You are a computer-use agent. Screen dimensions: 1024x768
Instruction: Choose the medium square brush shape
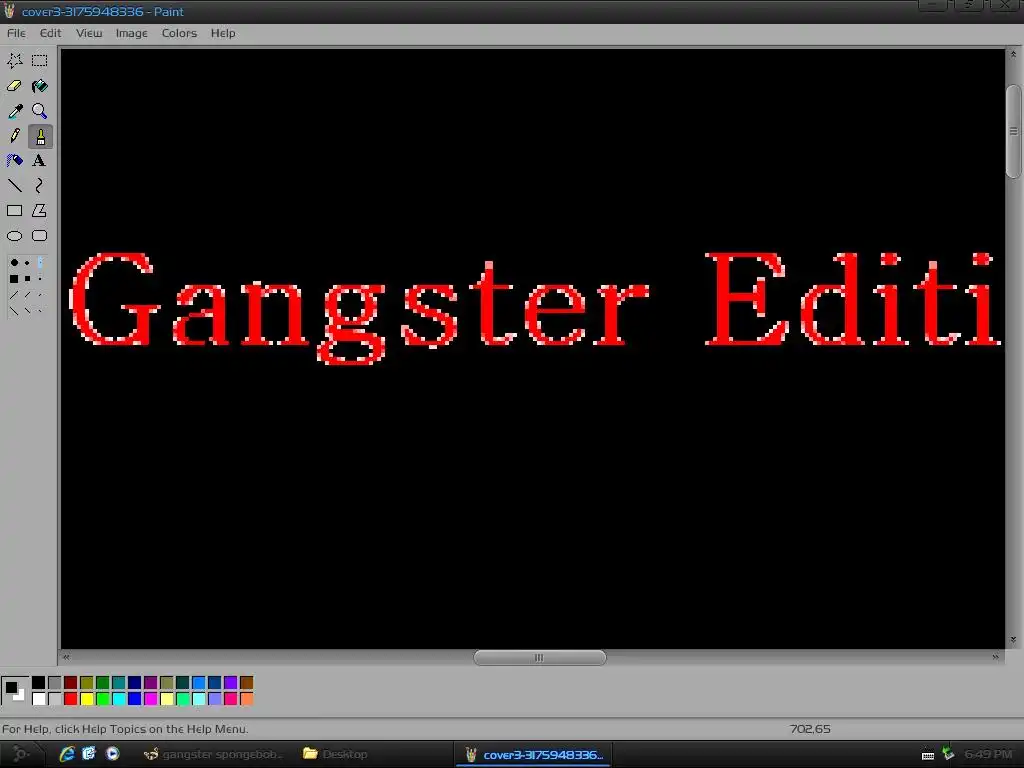27,279
